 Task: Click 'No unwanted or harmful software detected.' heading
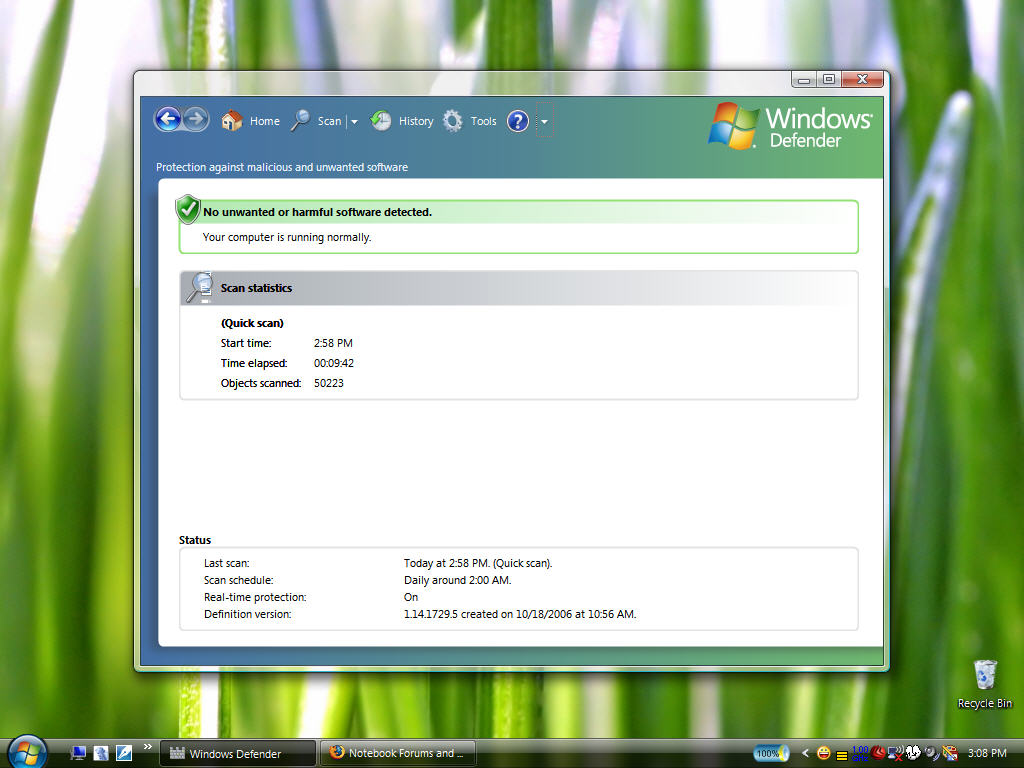[x=317, y=212]
